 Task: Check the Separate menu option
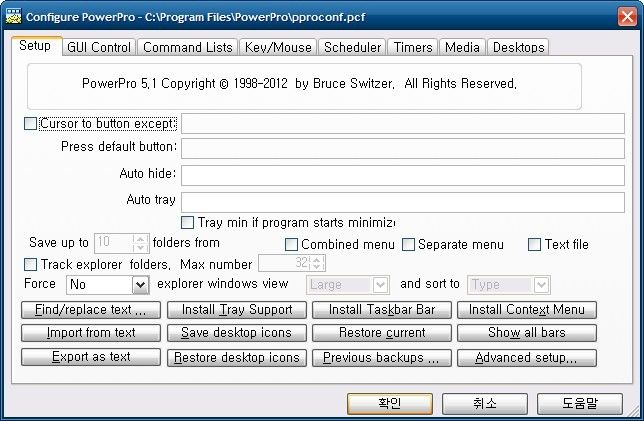coord(408,244)
